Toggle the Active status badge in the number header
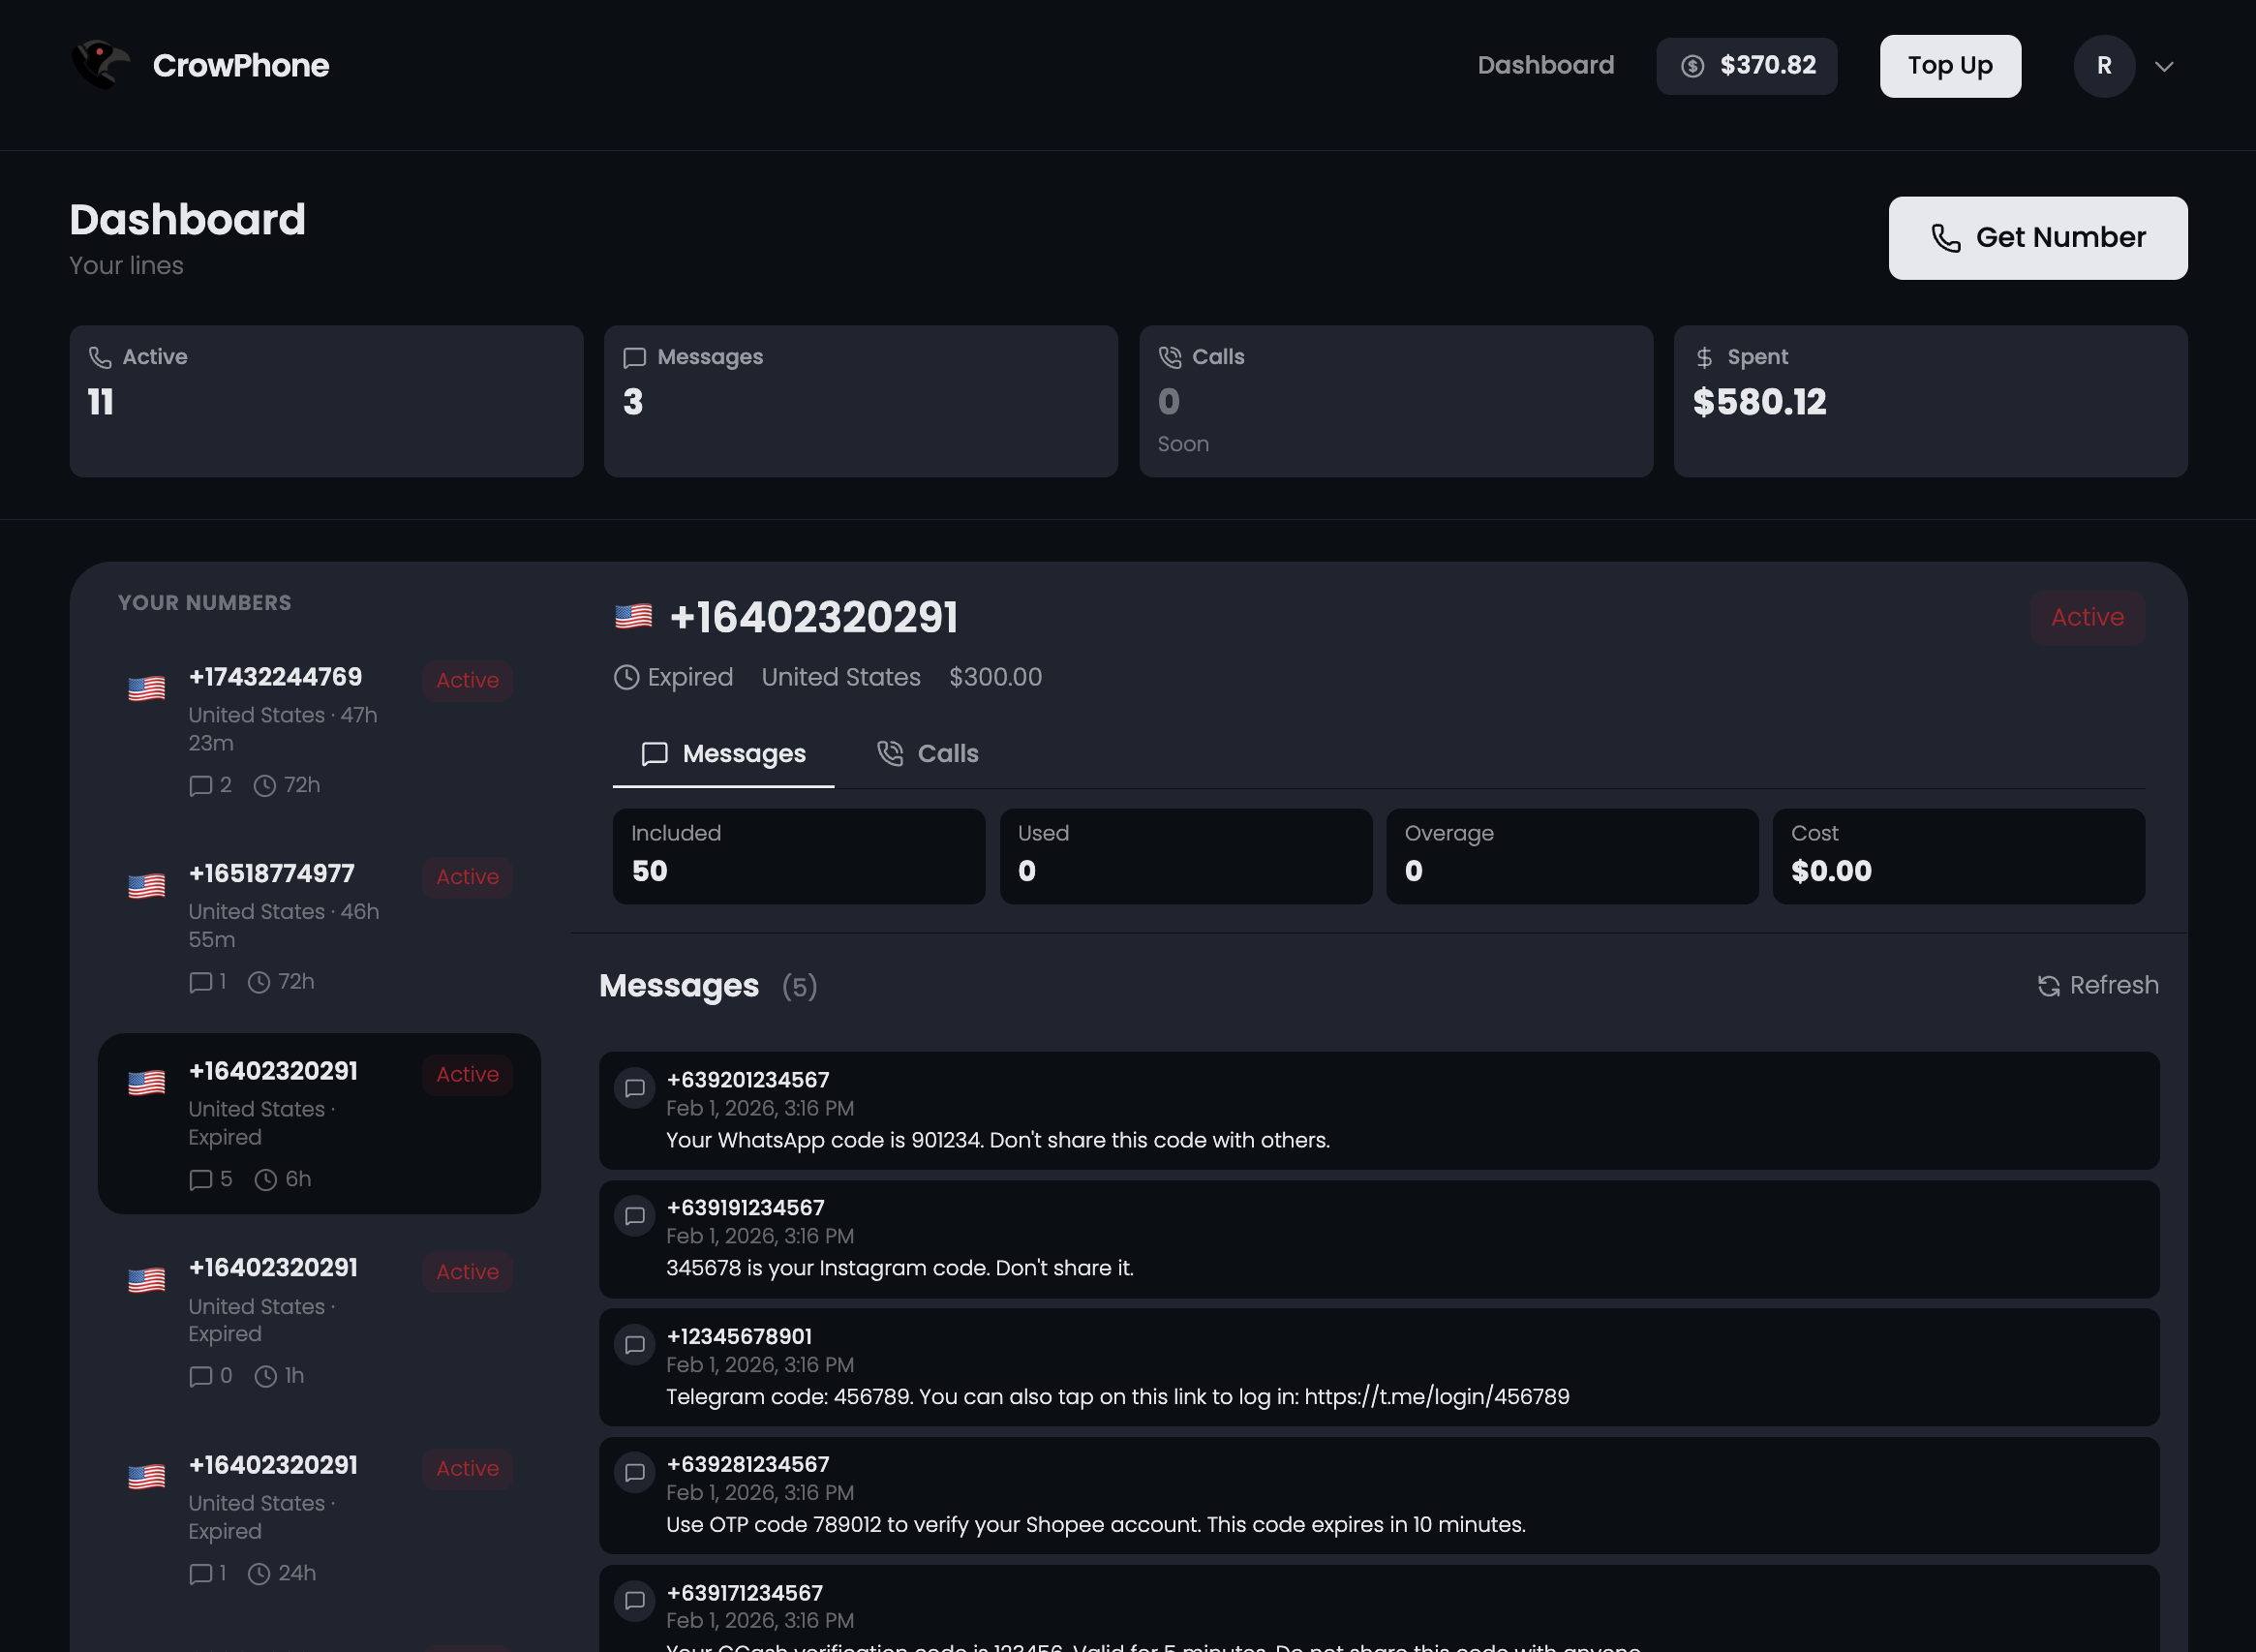2256x1652 pixels. (2087, 617)
